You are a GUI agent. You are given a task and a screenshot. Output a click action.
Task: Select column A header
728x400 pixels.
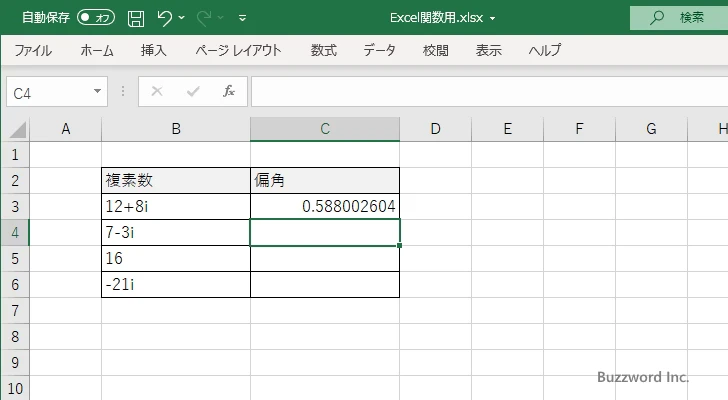click(65, 129)
